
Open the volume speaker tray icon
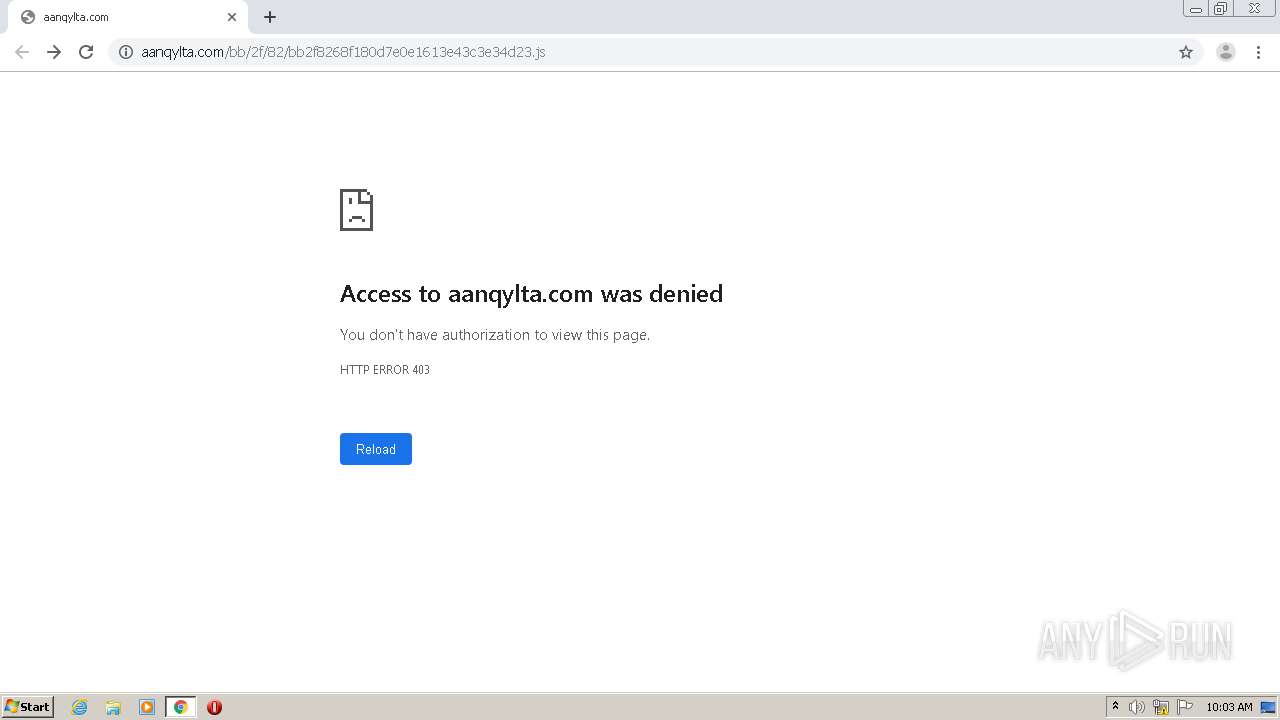click(1137, 707)
